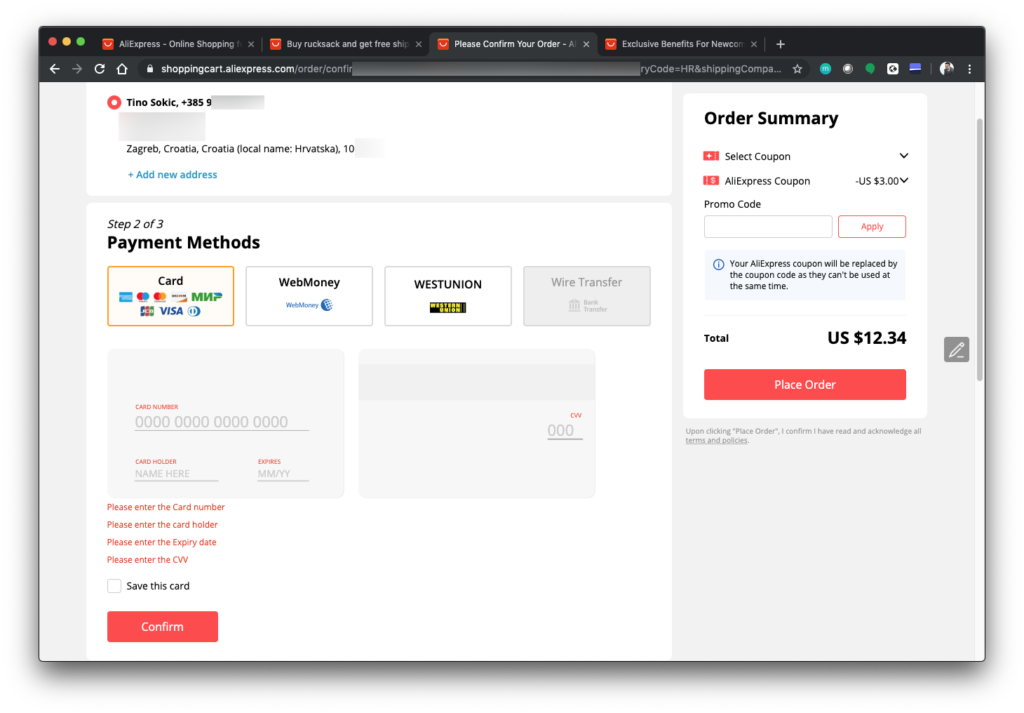Viewport: 1024px width, 713px height.
Task: Choose the WebMoney payment method
Action: pos(309,295)
